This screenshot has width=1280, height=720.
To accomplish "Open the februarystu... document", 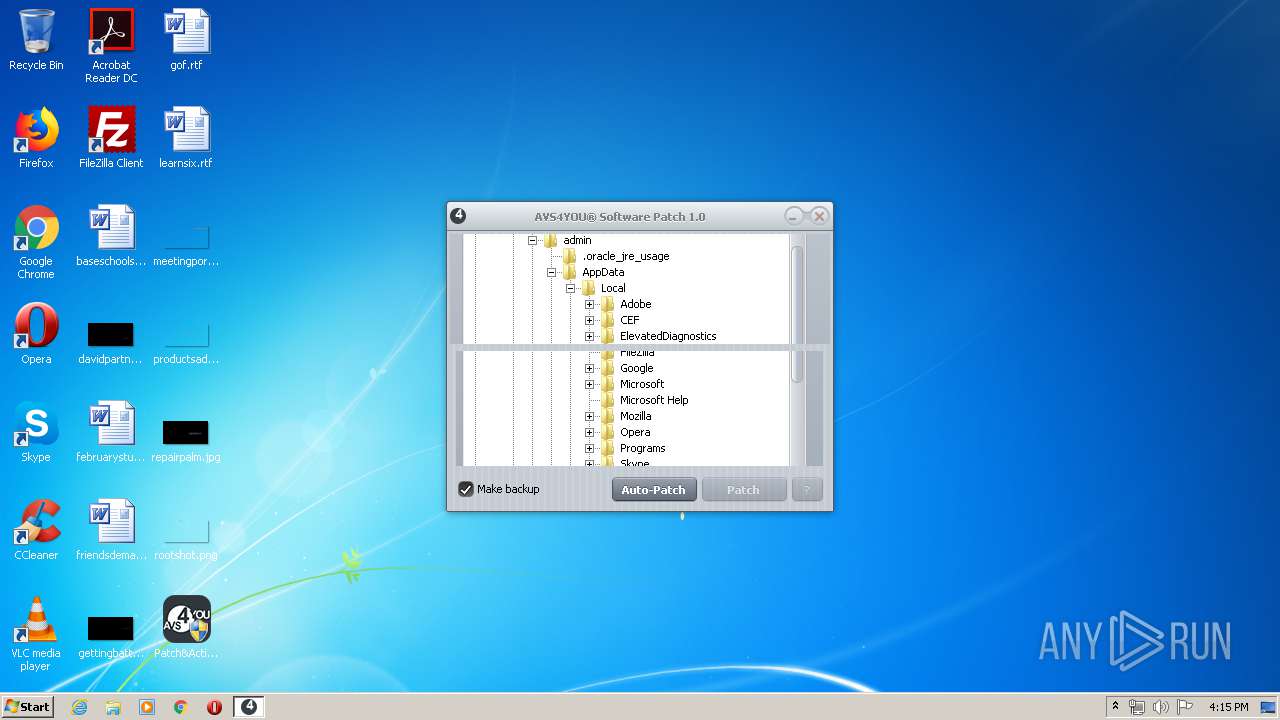I will point(111,432).
